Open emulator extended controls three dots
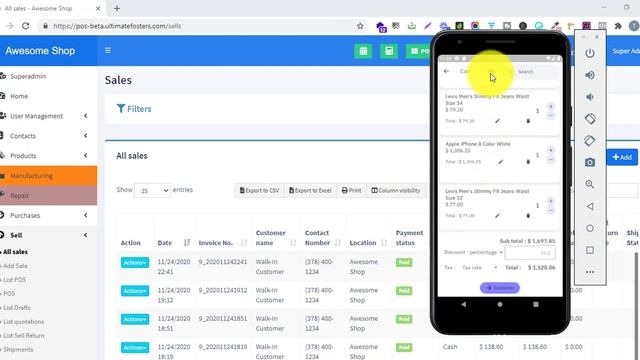This screenshot has width=640, height=360. [x=590, y=272]
